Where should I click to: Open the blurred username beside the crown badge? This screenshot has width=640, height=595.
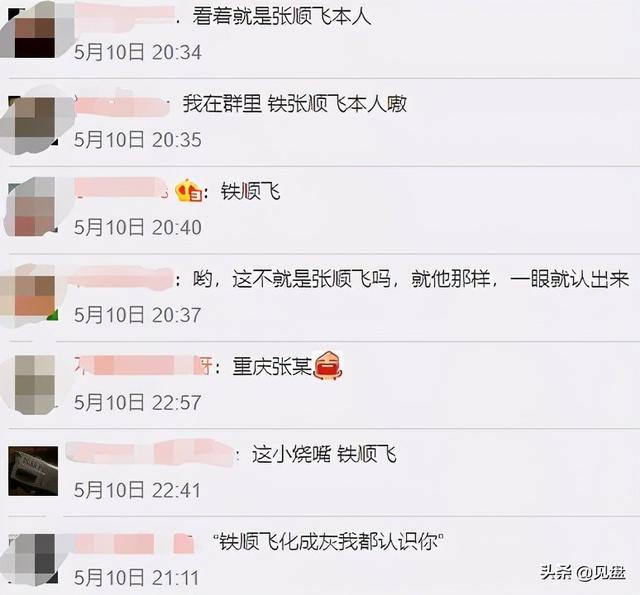pyautogui.click(x=121, y=190)
